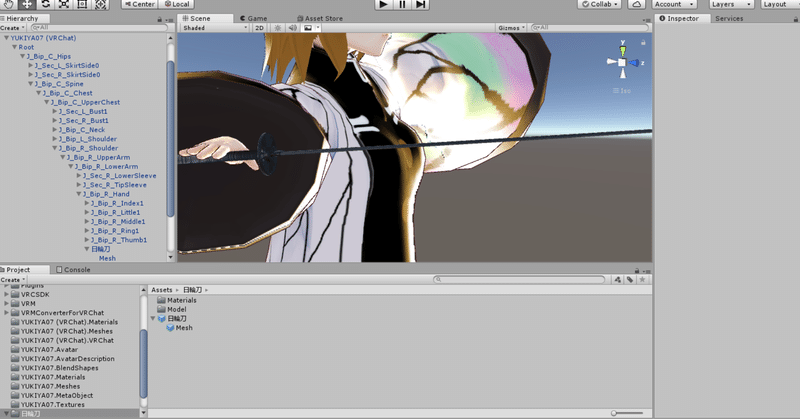Collapse J_Bip_C_Spine node
Viewport: 800px width, 419px height.
click(x=31, y=84)
